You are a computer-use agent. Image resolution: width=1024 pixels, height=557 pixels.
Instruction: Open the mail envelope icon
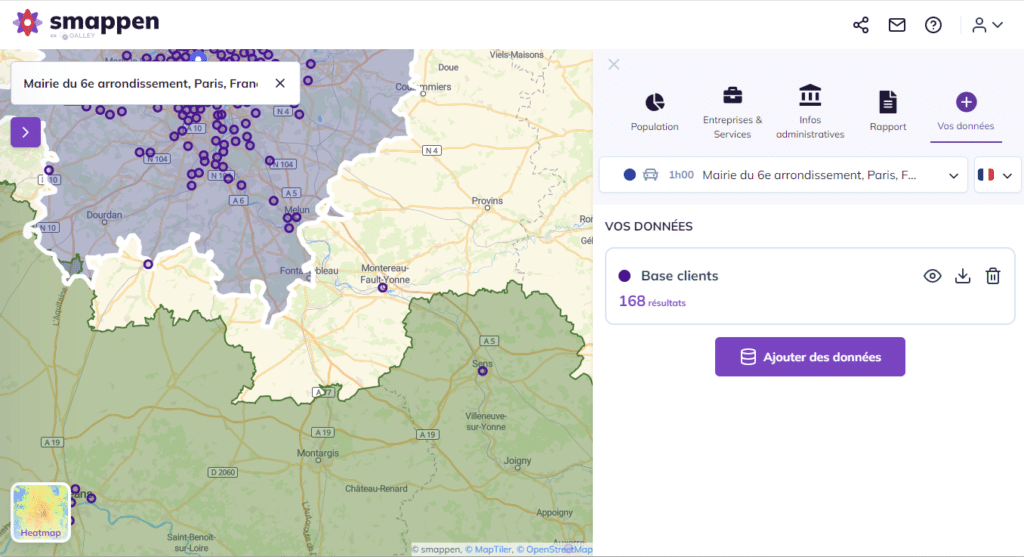click(x=897, y=25)
